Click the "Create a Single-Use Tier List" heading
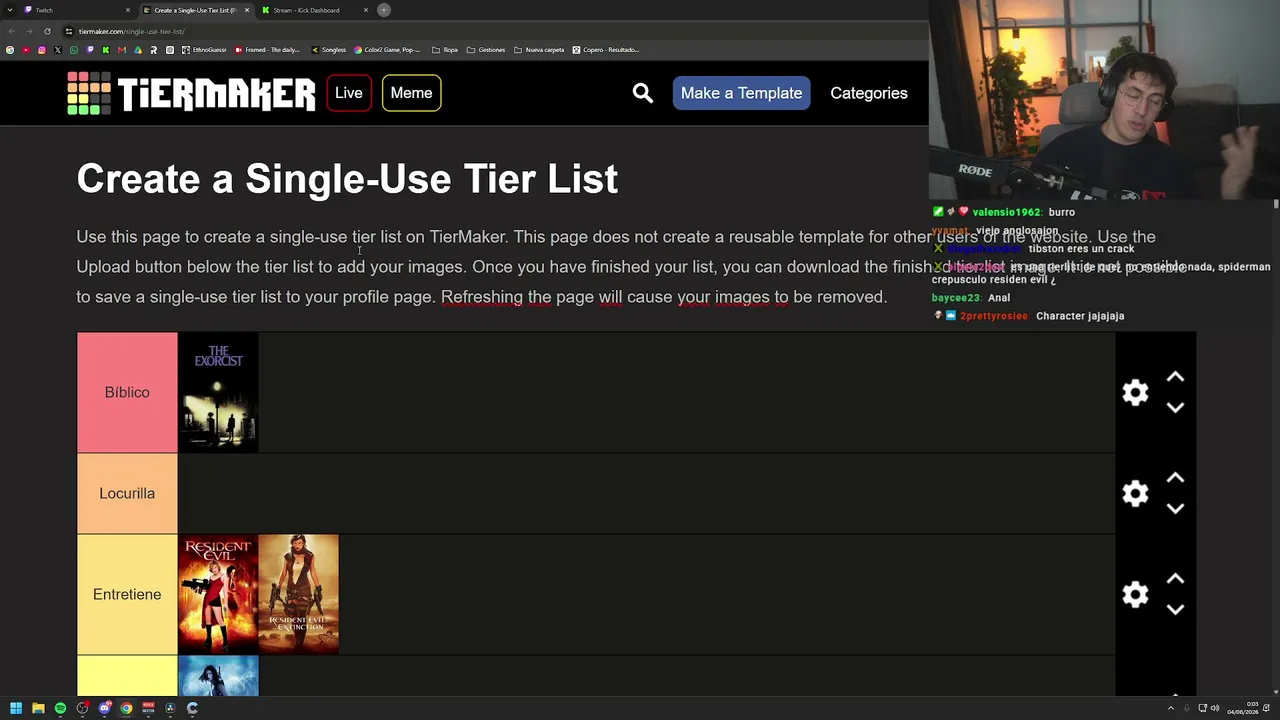Image resolution: width=1280 pixels, height=720 pixels. click(347, 179)
